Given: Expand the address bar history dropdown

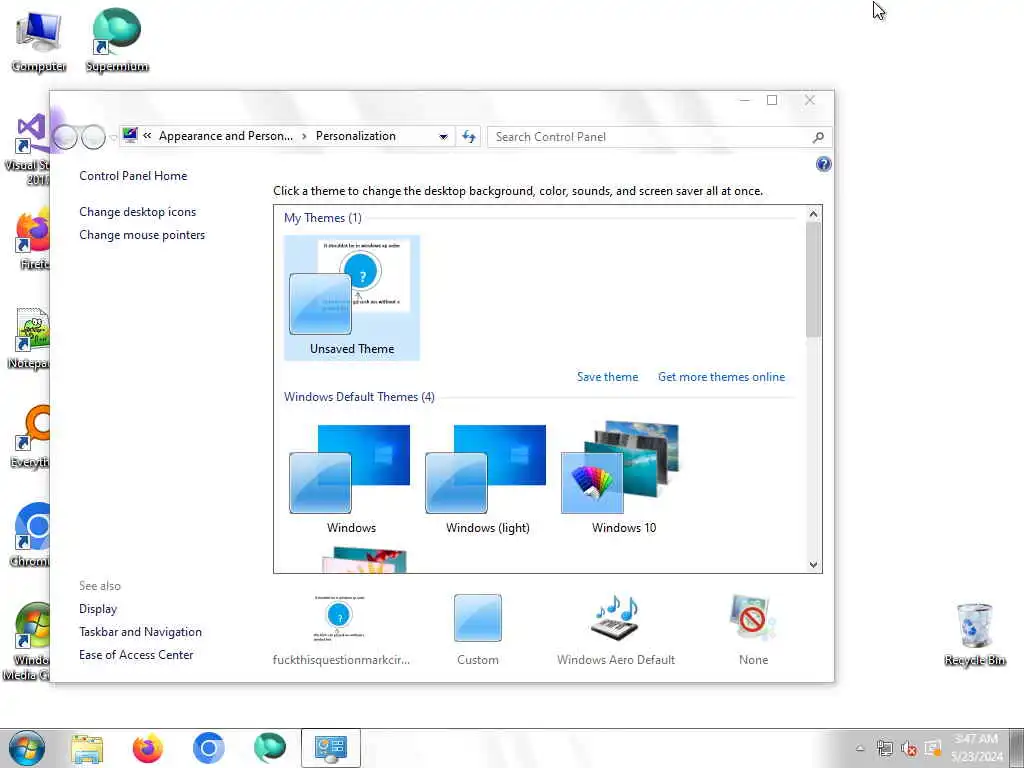Looking at the screenshot, I should (x=443, y=136).
